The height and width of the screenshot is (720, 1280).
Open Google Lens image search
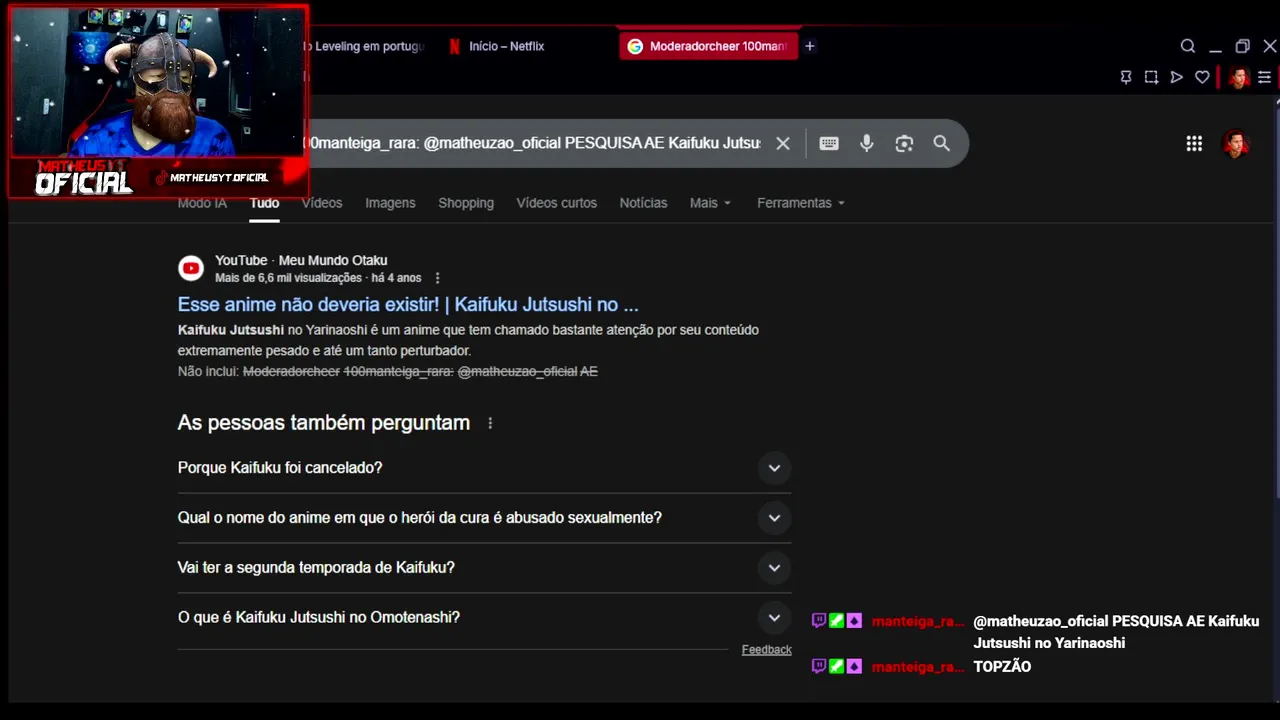click(x=904, y=143)
